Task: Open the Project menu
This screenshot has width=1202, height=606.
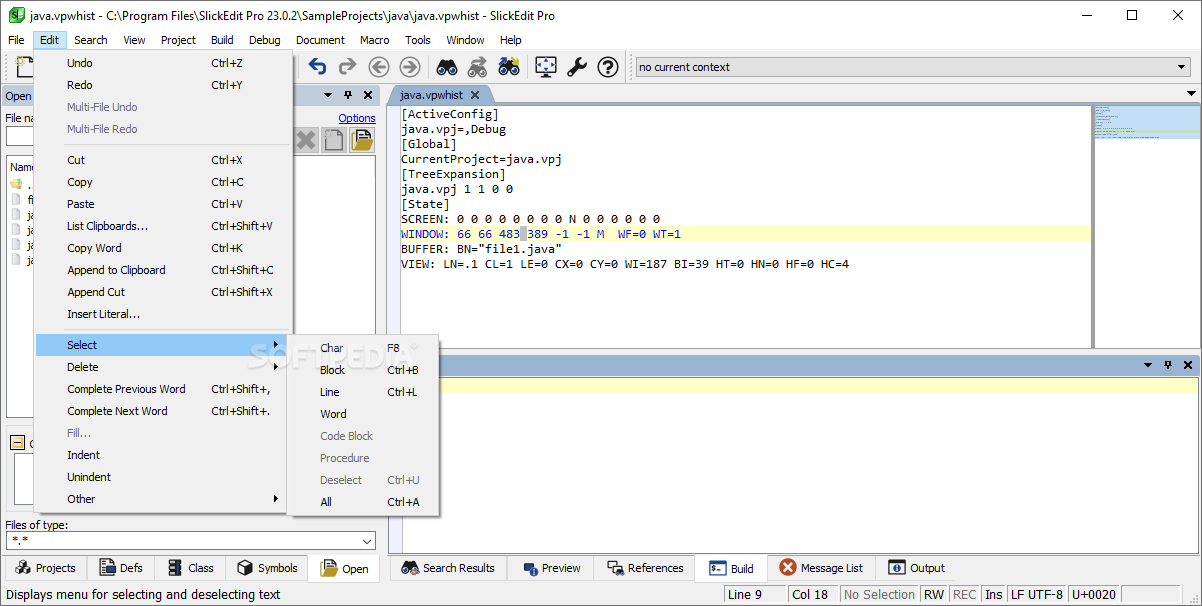Action: [178, 40]
